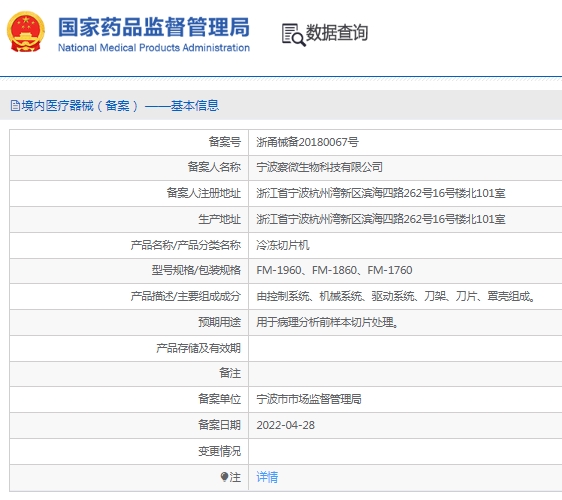This screenshot has width=562, height=500.
Task: Click the national emblem logo
Action: click(x=25, y=32)
